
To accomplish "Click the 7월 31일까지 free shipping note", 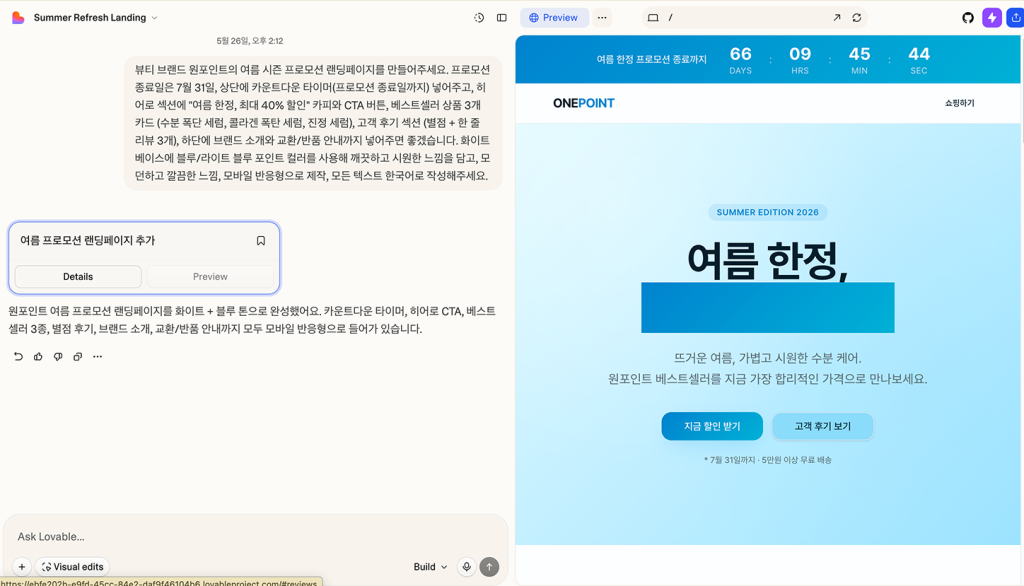I will [767, 460].
